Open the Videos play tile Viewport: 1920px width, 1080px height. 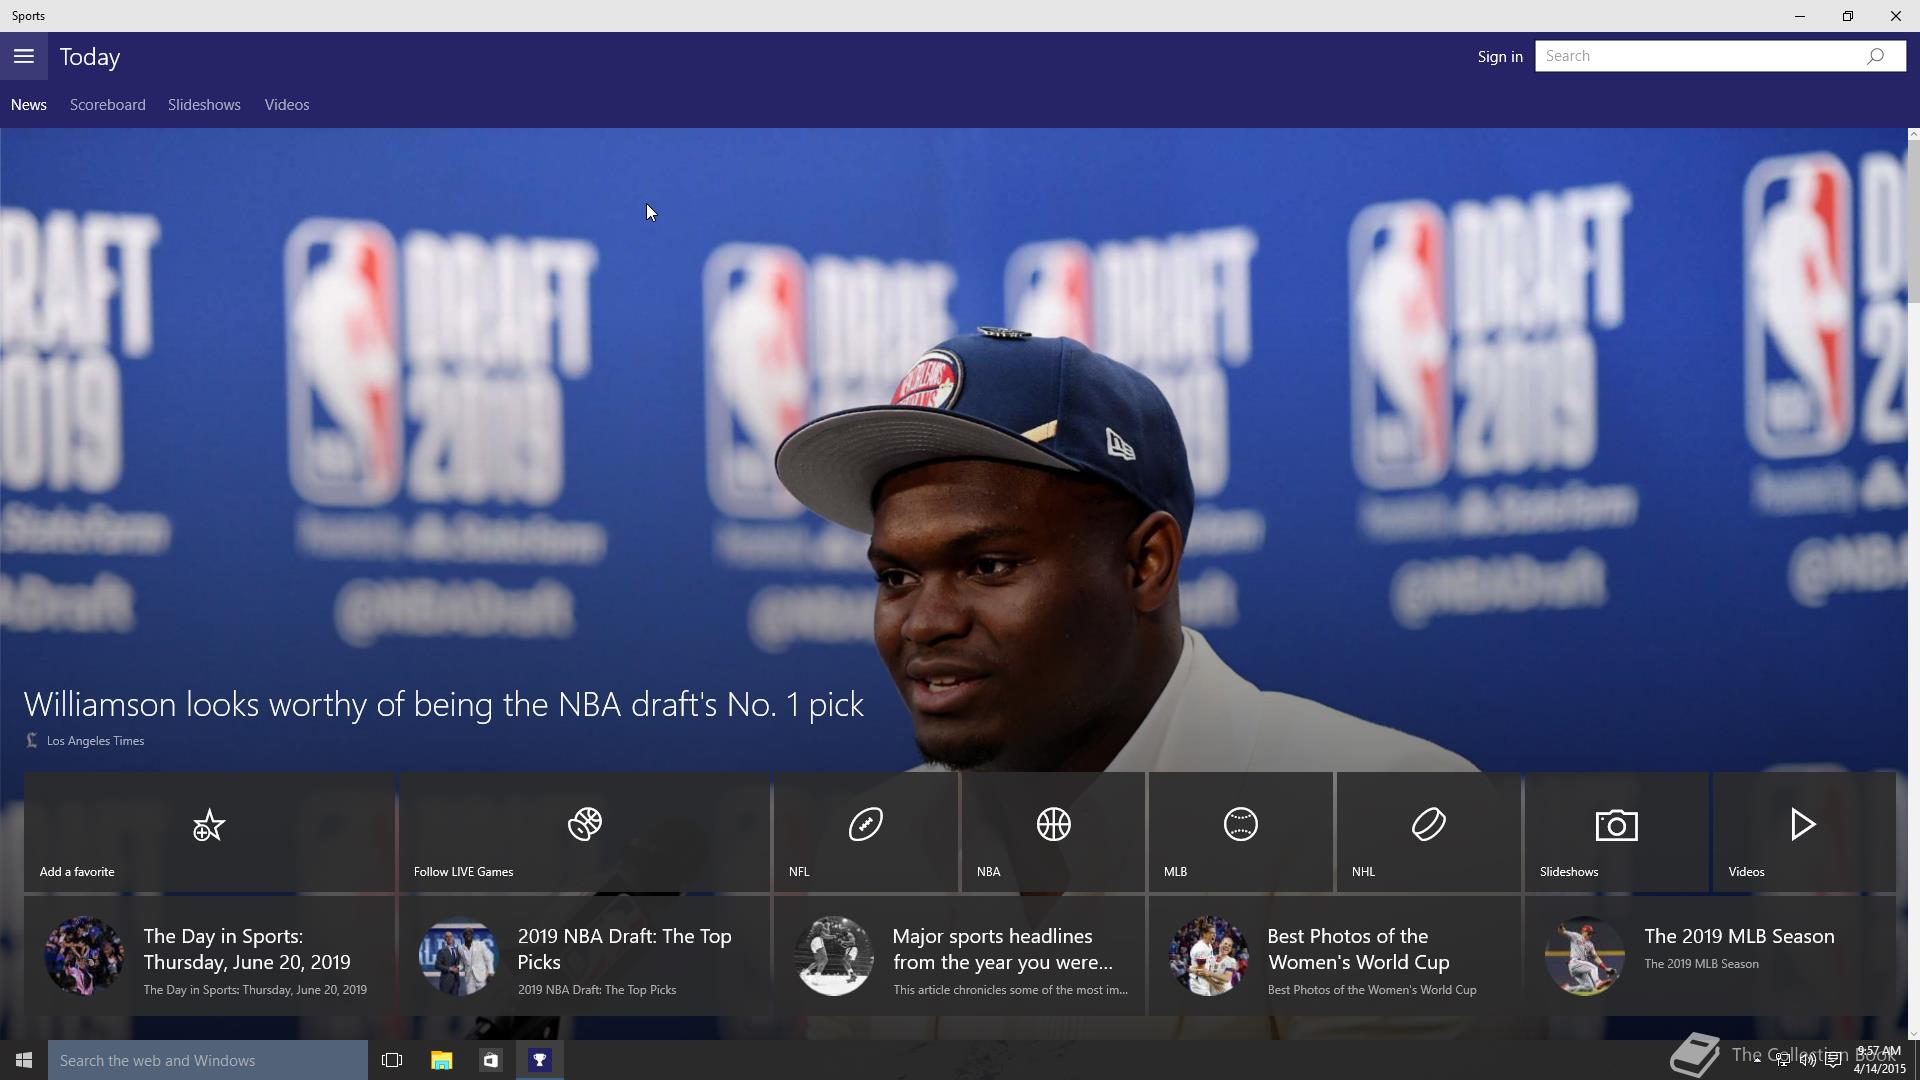point(1804,832)
